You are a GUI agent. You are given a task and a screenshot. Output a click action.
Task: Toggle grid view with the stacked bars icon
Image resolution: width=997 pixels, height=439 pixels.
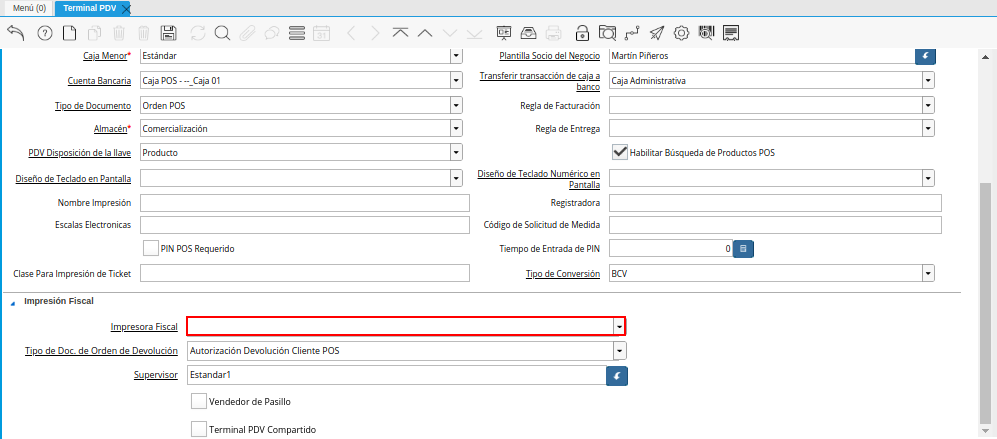tap(296, 33)
